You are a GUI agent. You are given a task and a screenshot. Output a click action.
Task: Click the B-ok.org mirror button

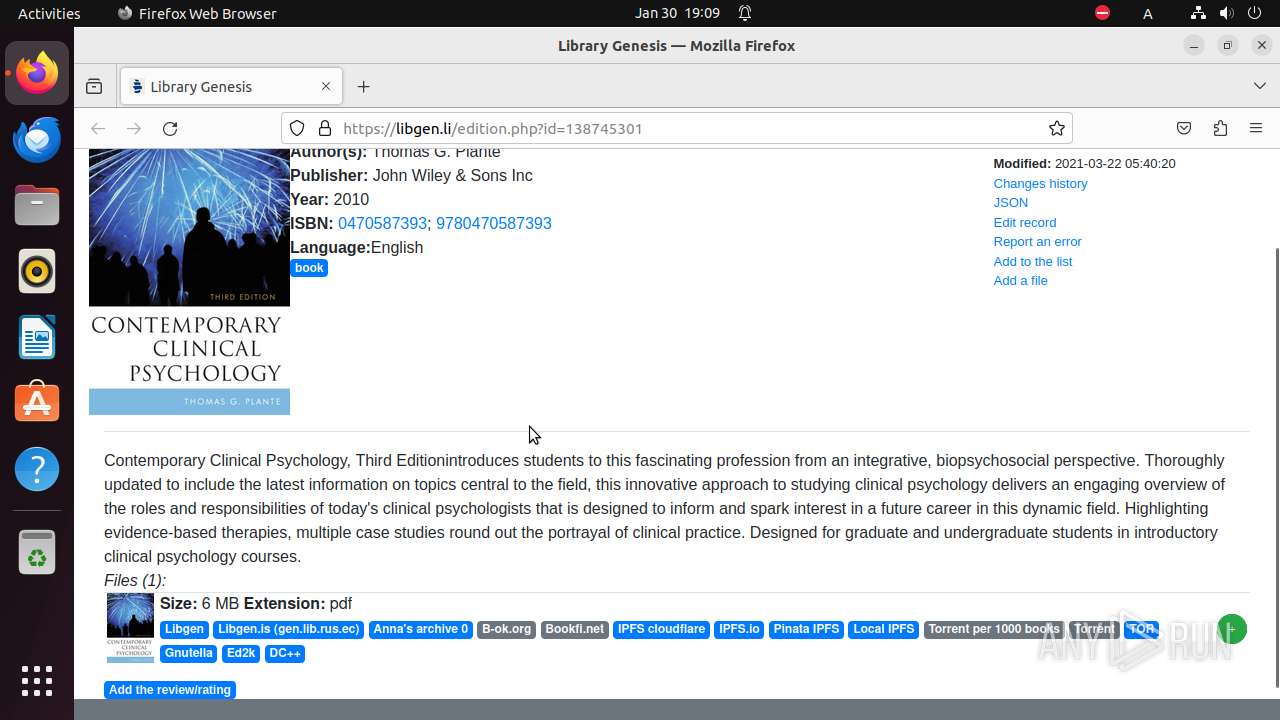506,629
